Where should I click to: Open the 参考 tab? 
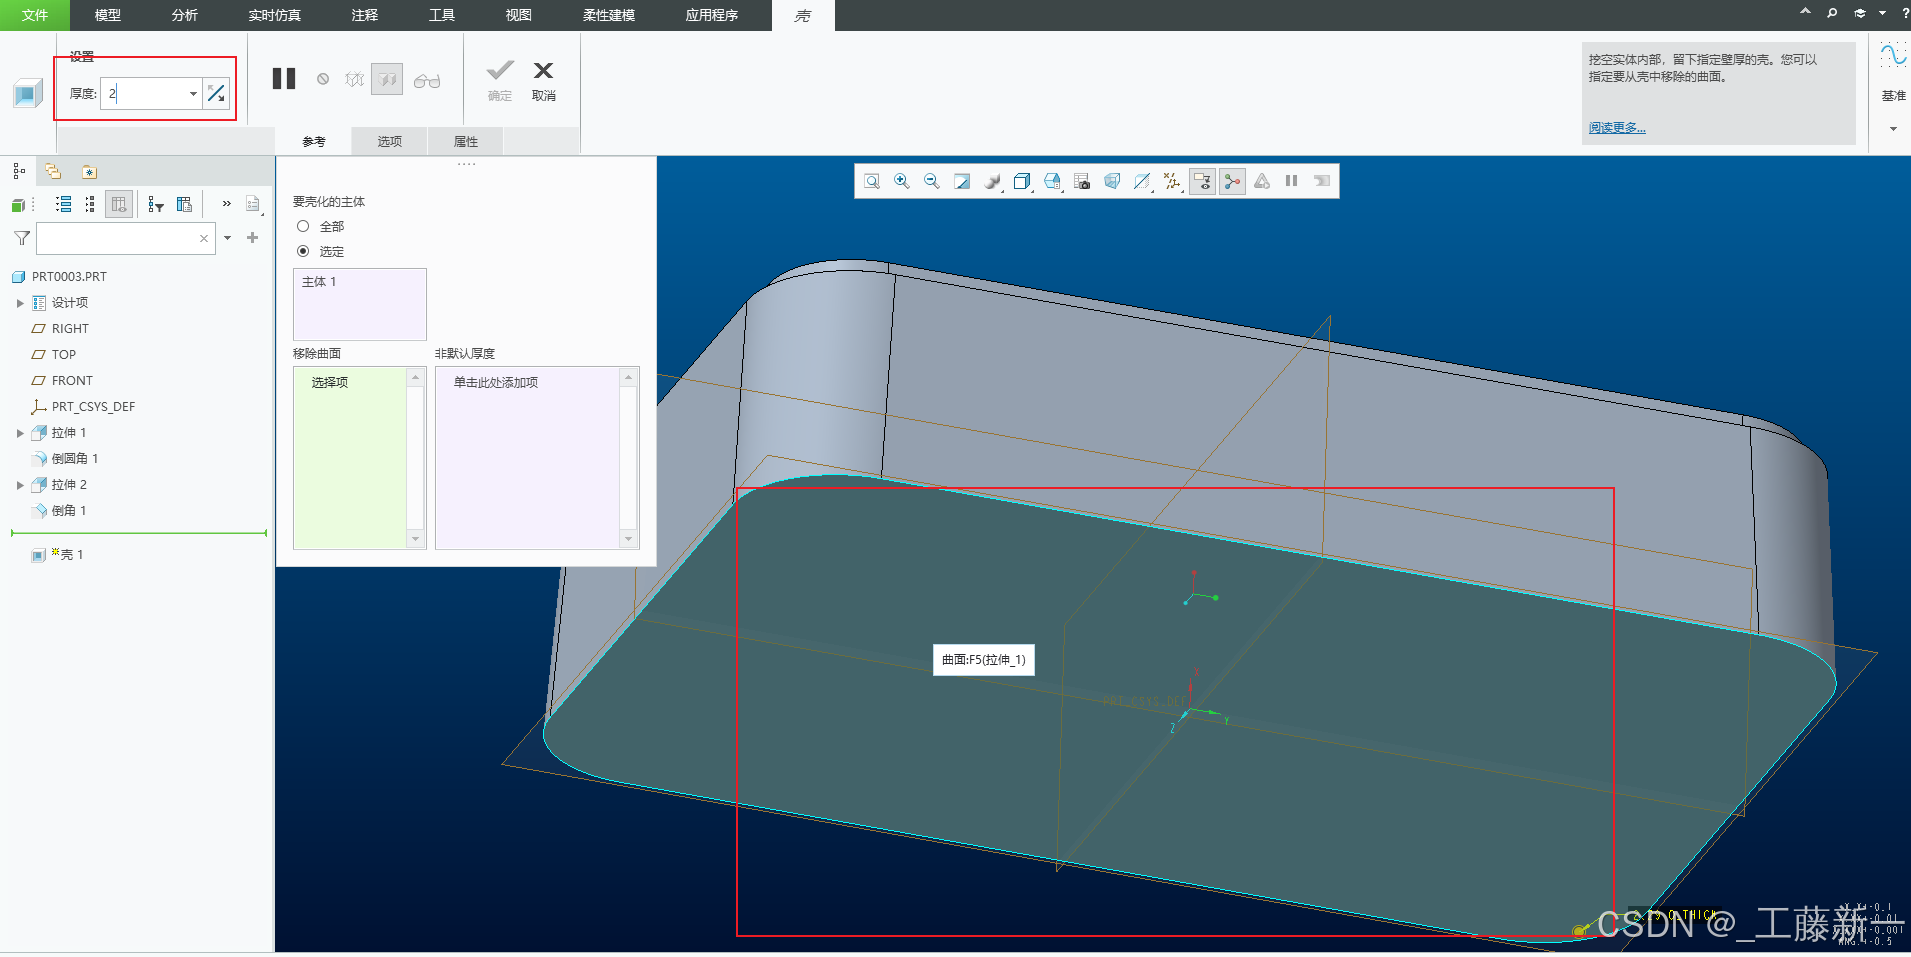point(314,142)
